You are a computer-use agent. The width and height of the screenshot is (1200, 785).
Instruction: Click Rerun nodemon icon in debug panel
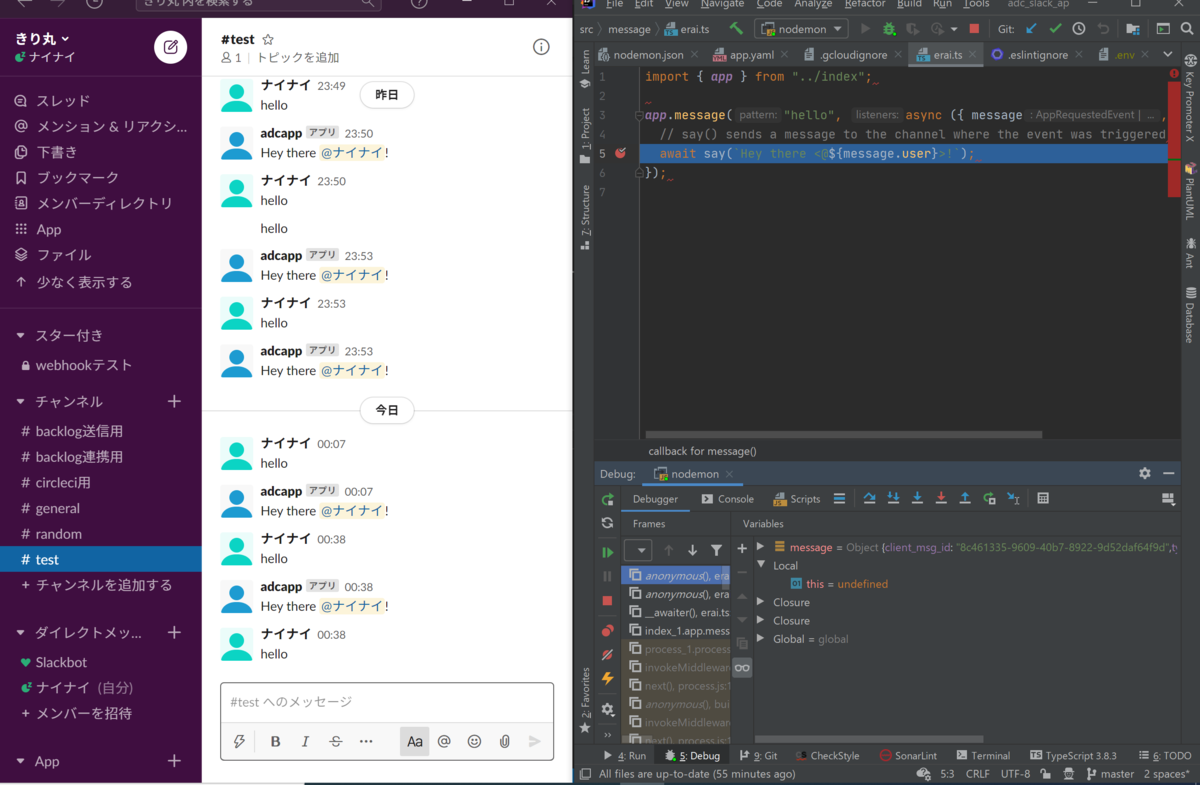607,499
